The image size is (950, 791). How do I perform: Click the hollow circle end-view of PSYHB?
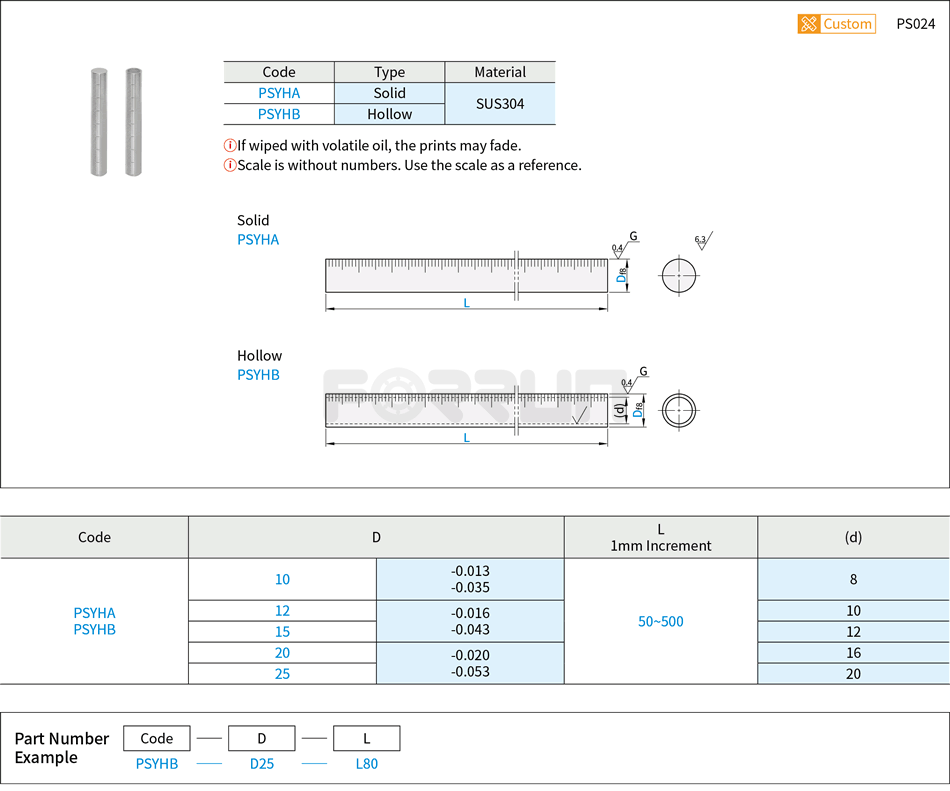pyautogui.click(x=679, y=409)
